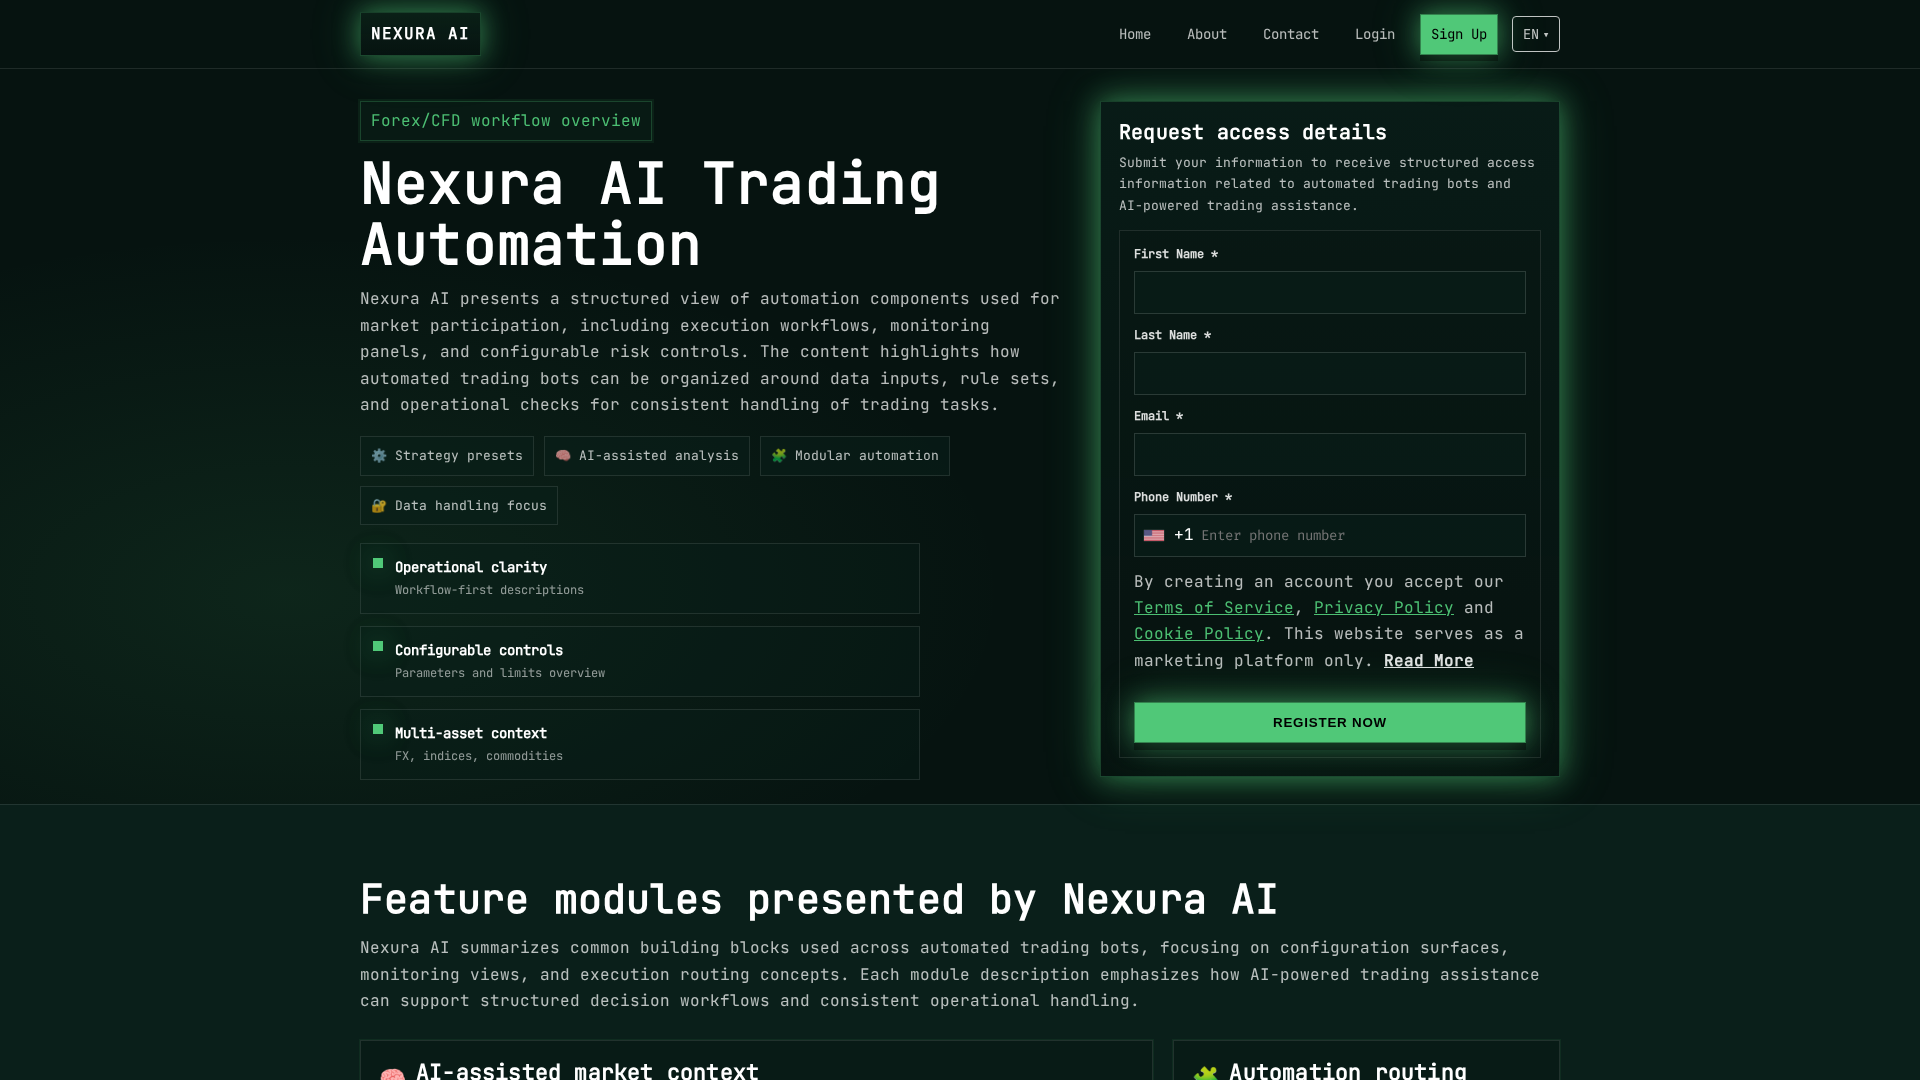This screenshot has height=1080, width=1920.
Task: Open the Login page
Action: coord(1375,34)
